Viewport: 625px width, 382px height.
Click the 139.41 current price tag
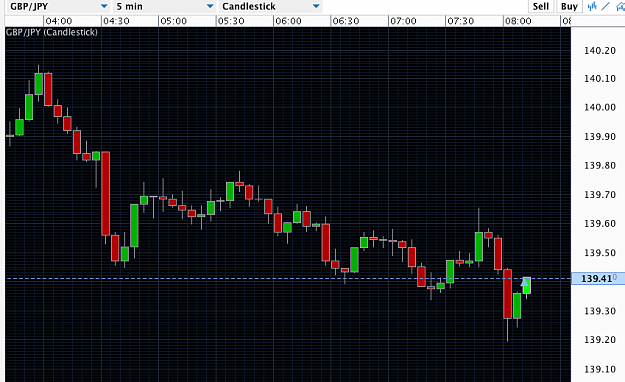click(598, 278)
